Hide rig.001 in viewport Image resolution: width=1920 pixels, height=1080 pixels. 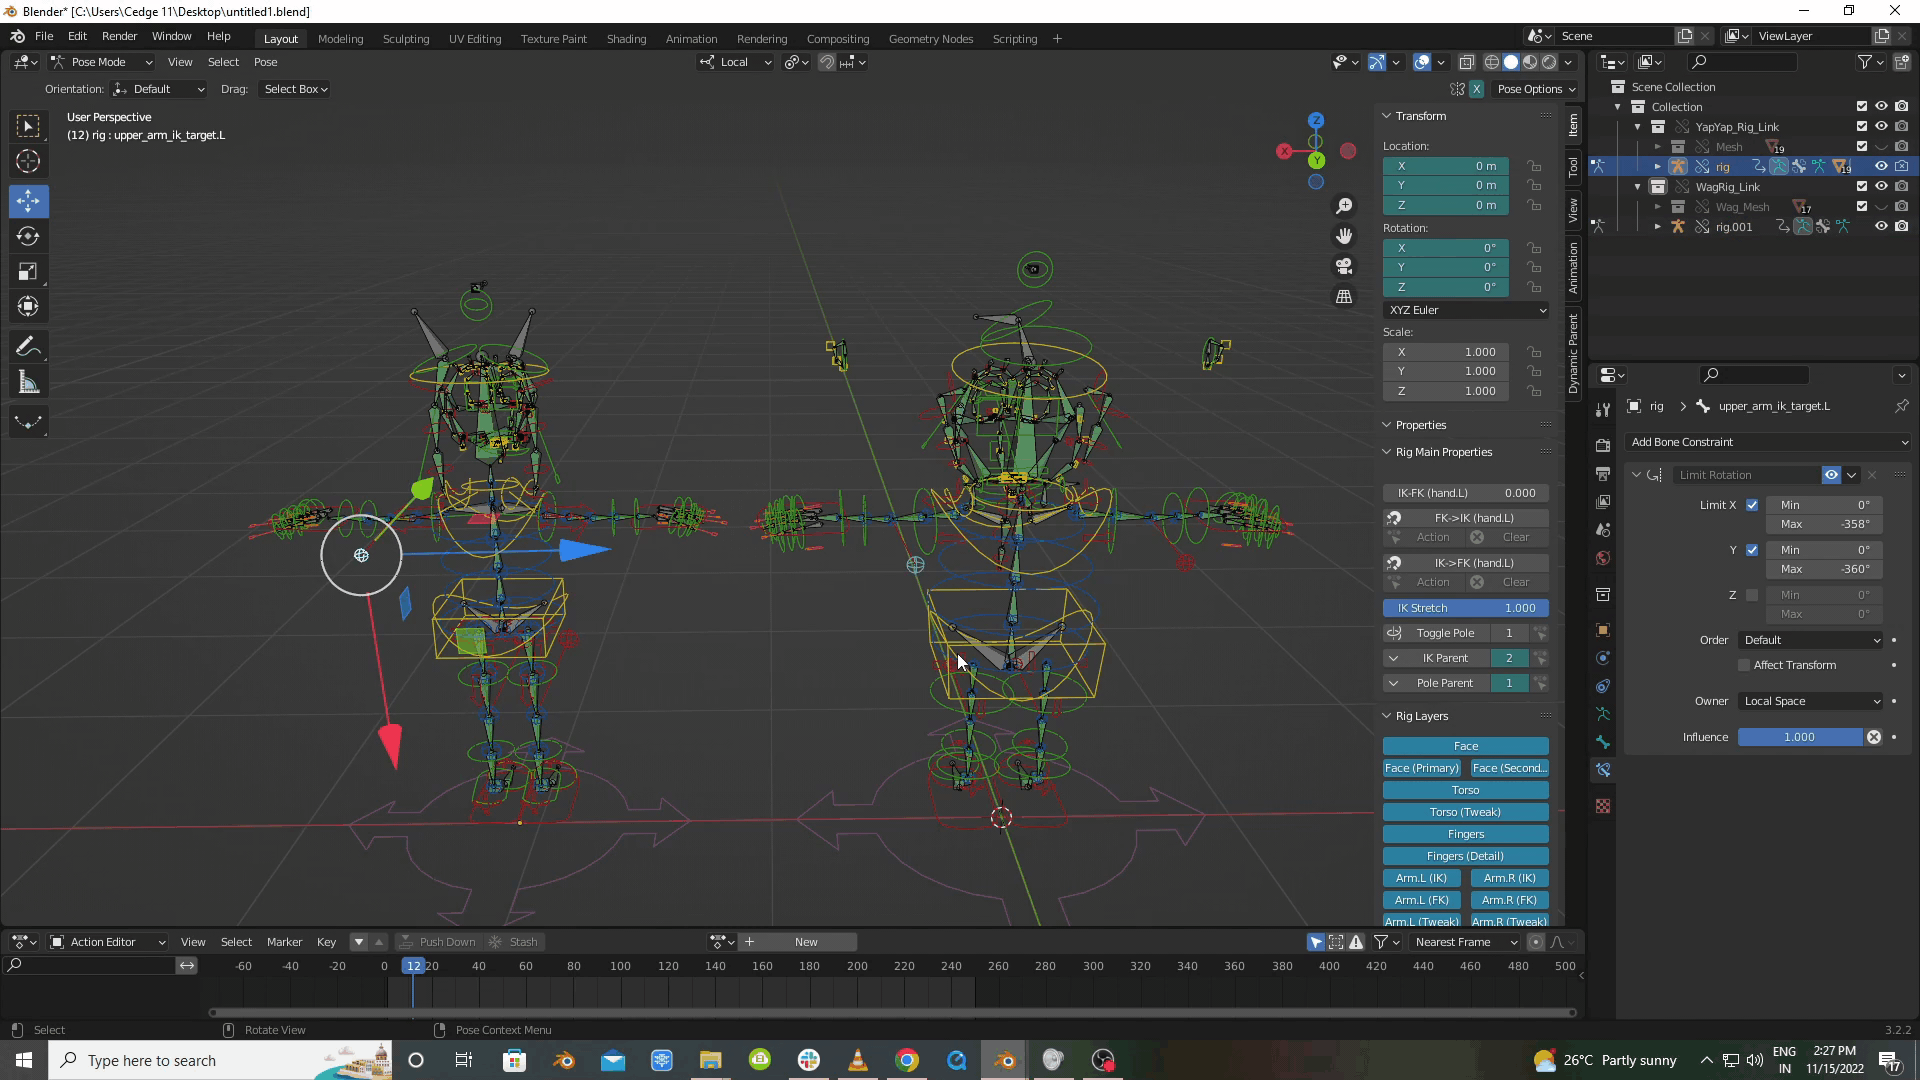tap(1881, 227)
